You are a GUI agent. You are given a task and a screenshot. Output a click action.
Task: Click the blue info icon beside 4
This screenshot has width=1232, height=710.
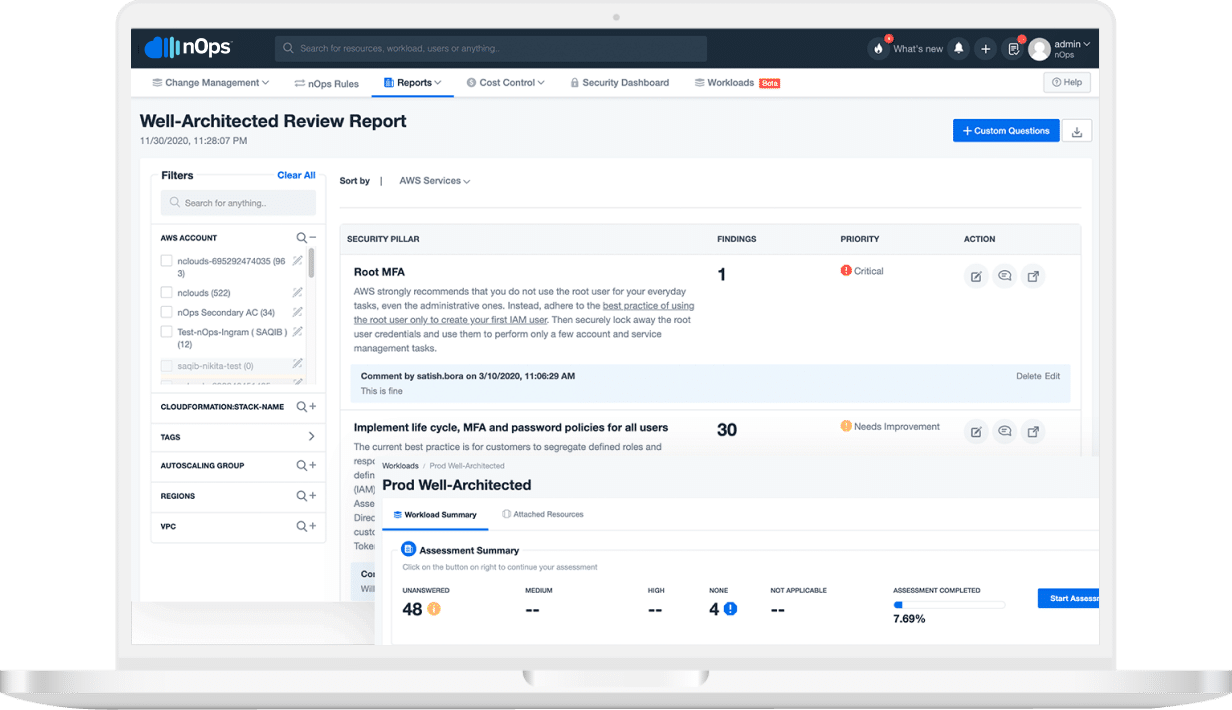point(730,608)
